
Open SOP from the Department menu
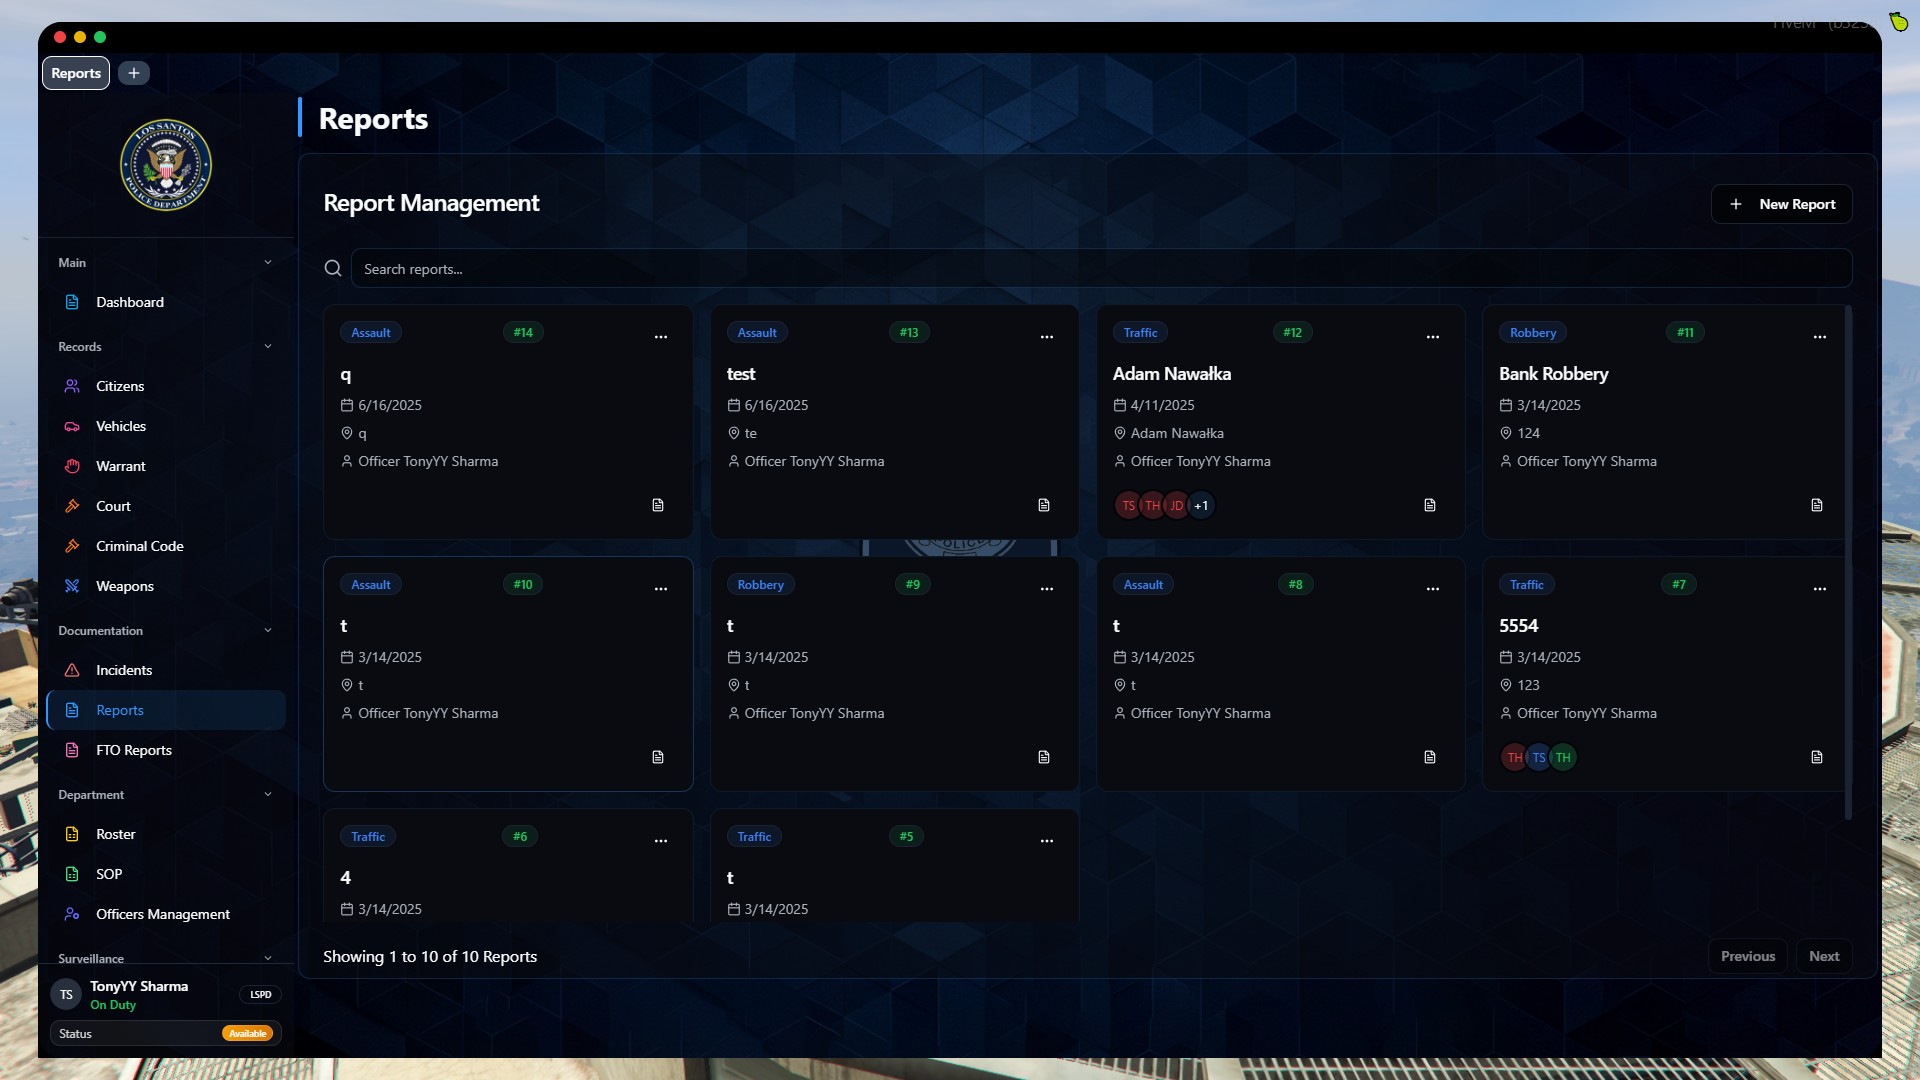[x=110, y=874]
